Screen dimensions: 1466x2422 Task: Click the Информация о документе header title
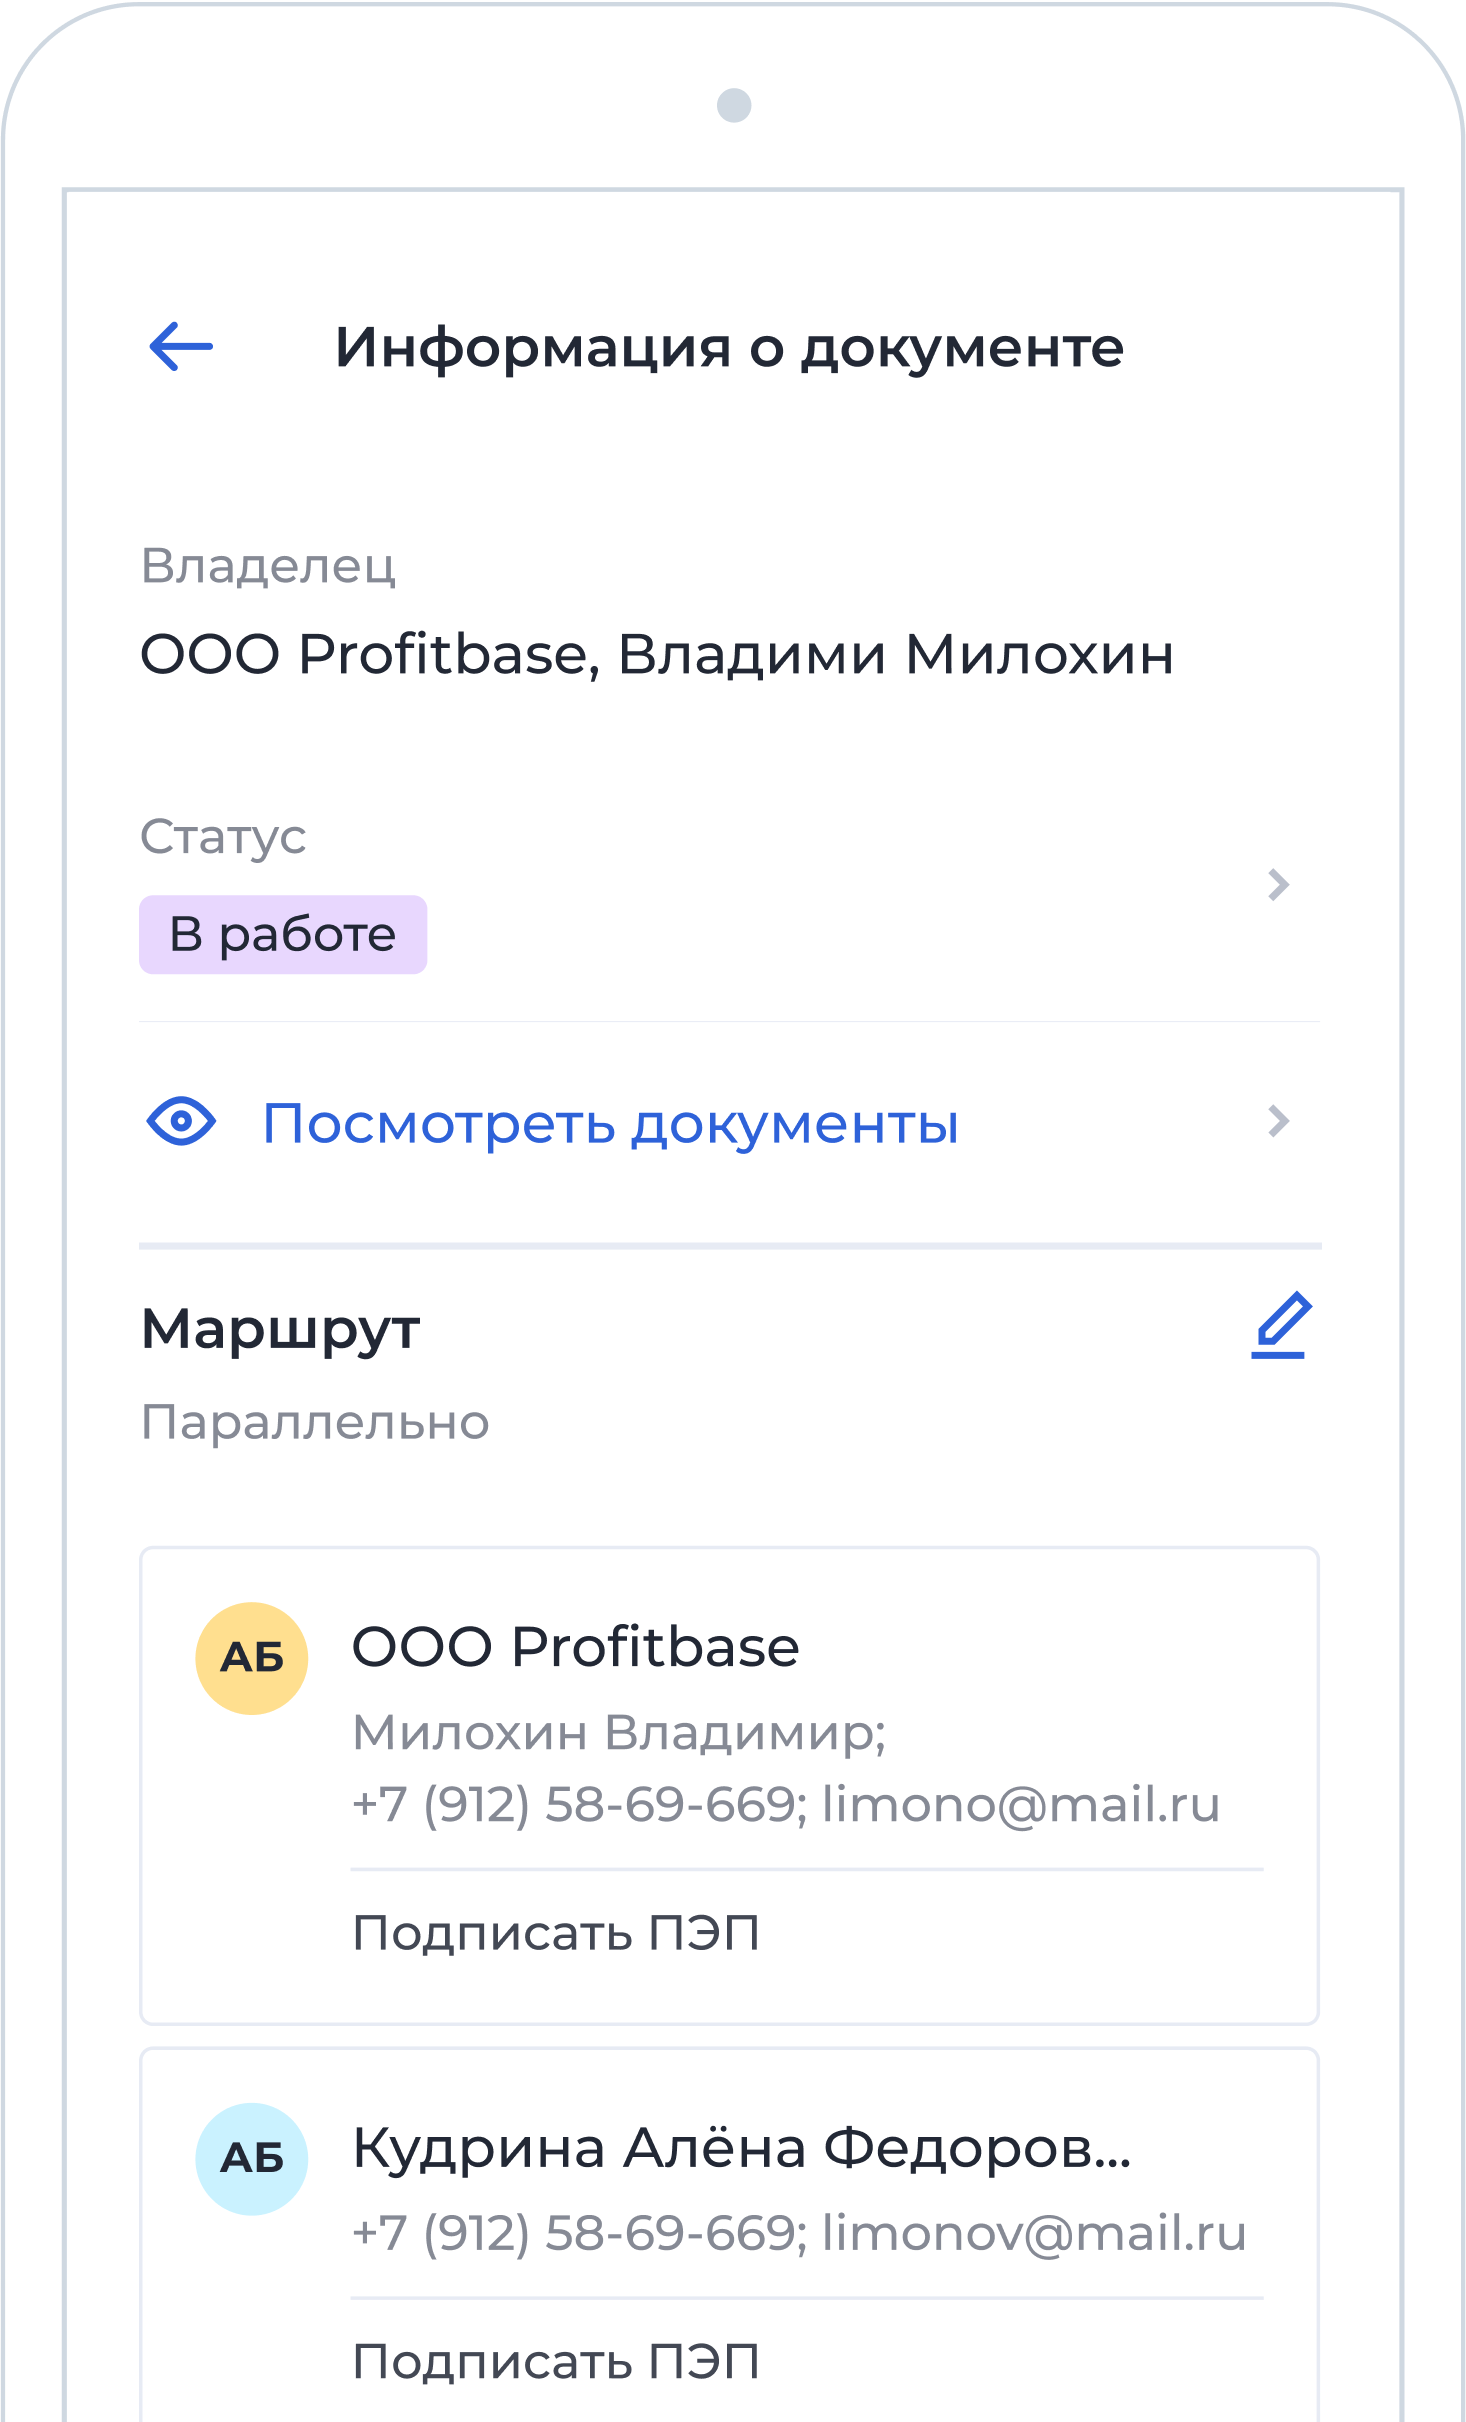pyautogui.click(x=729, y=348)
